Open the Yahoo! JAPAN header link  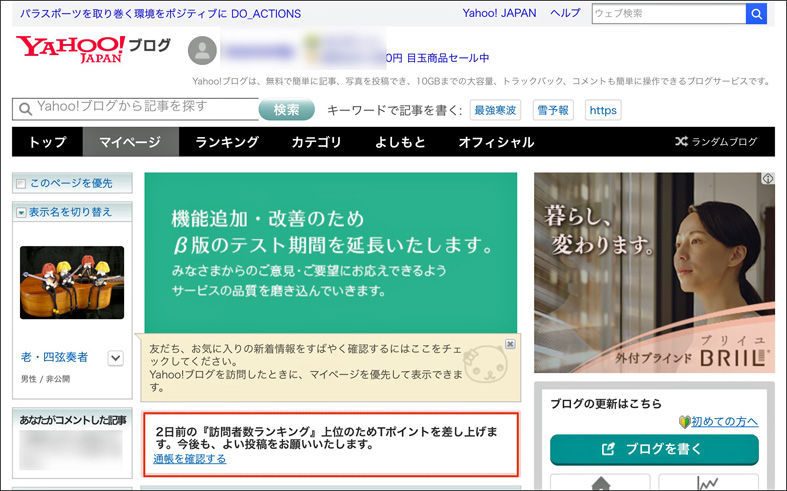(499, 13)
